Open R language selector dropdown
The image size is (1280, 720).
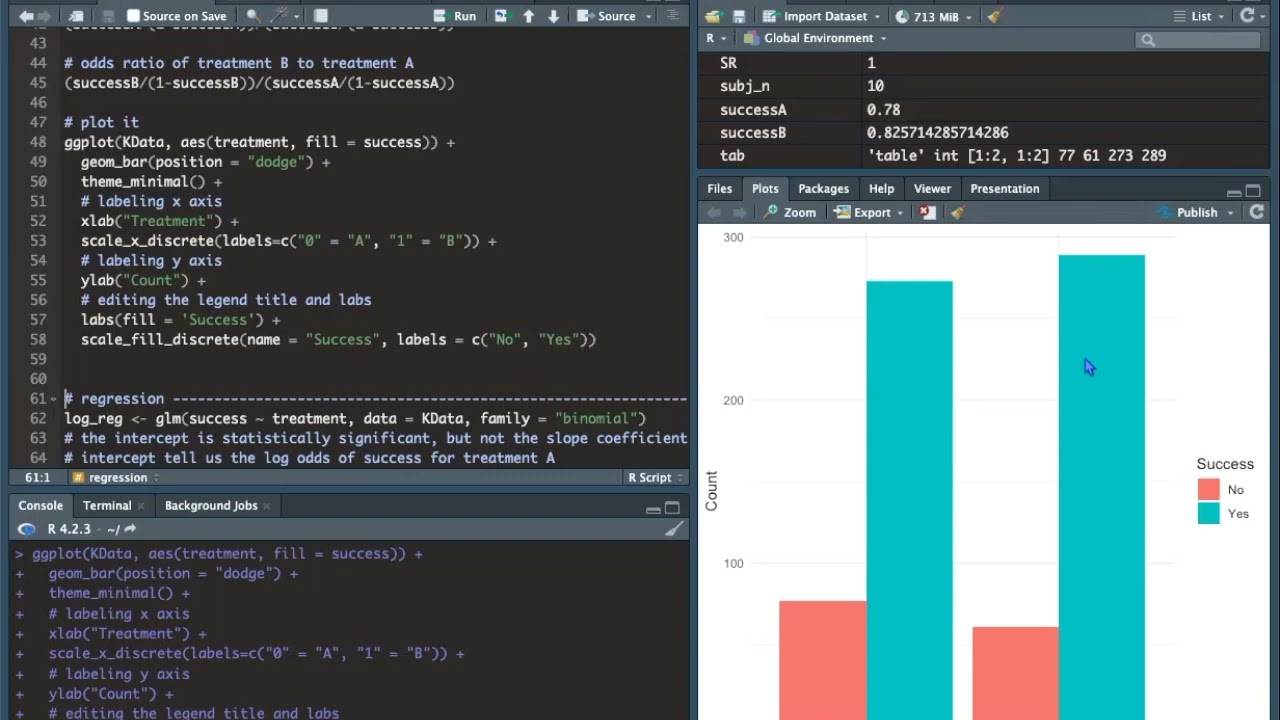pos(716,38)
